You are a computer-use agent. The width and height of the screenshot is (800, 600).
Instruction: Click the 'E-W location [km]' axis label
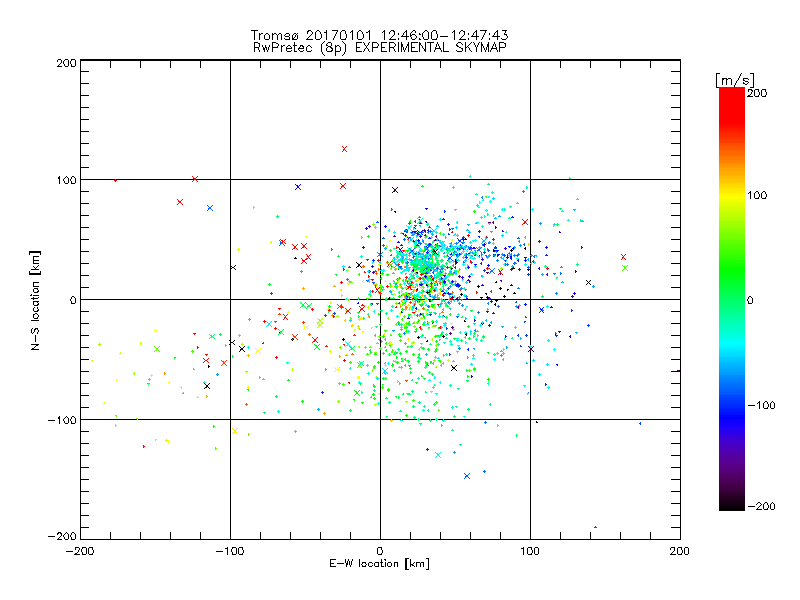point(379,563)
